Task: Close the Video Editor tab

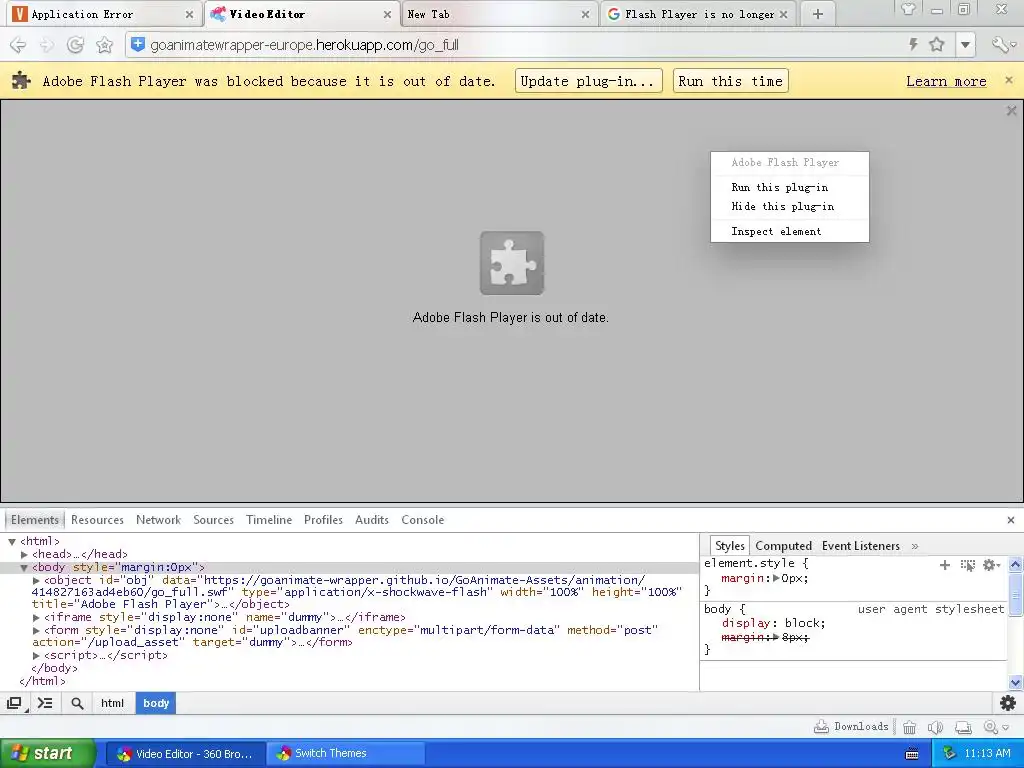Action: point(387,14)
